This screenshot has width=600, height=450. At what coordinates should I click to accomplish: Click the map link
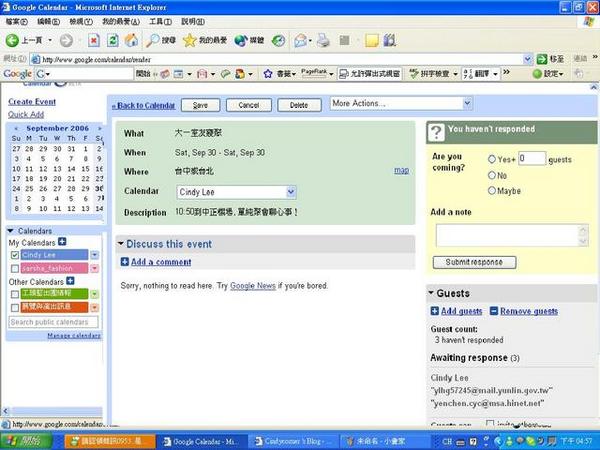coord(401,170)
